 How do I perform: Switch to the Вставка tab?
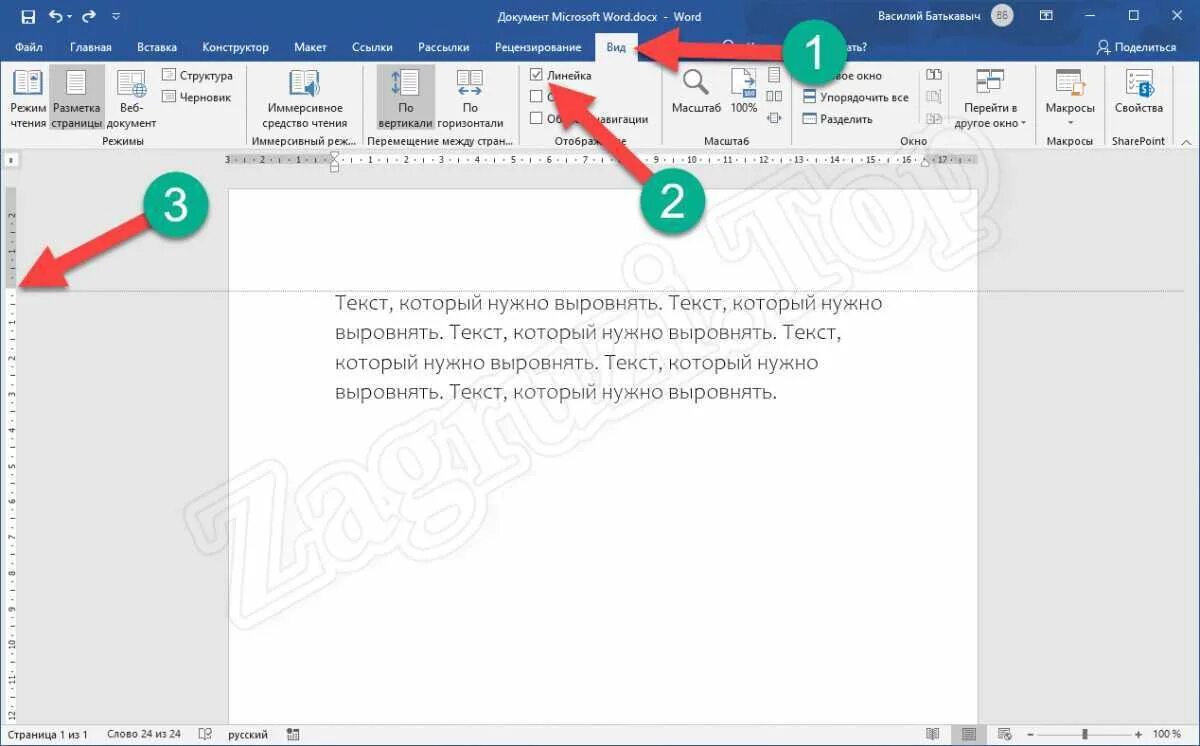(x=157, y=47)
